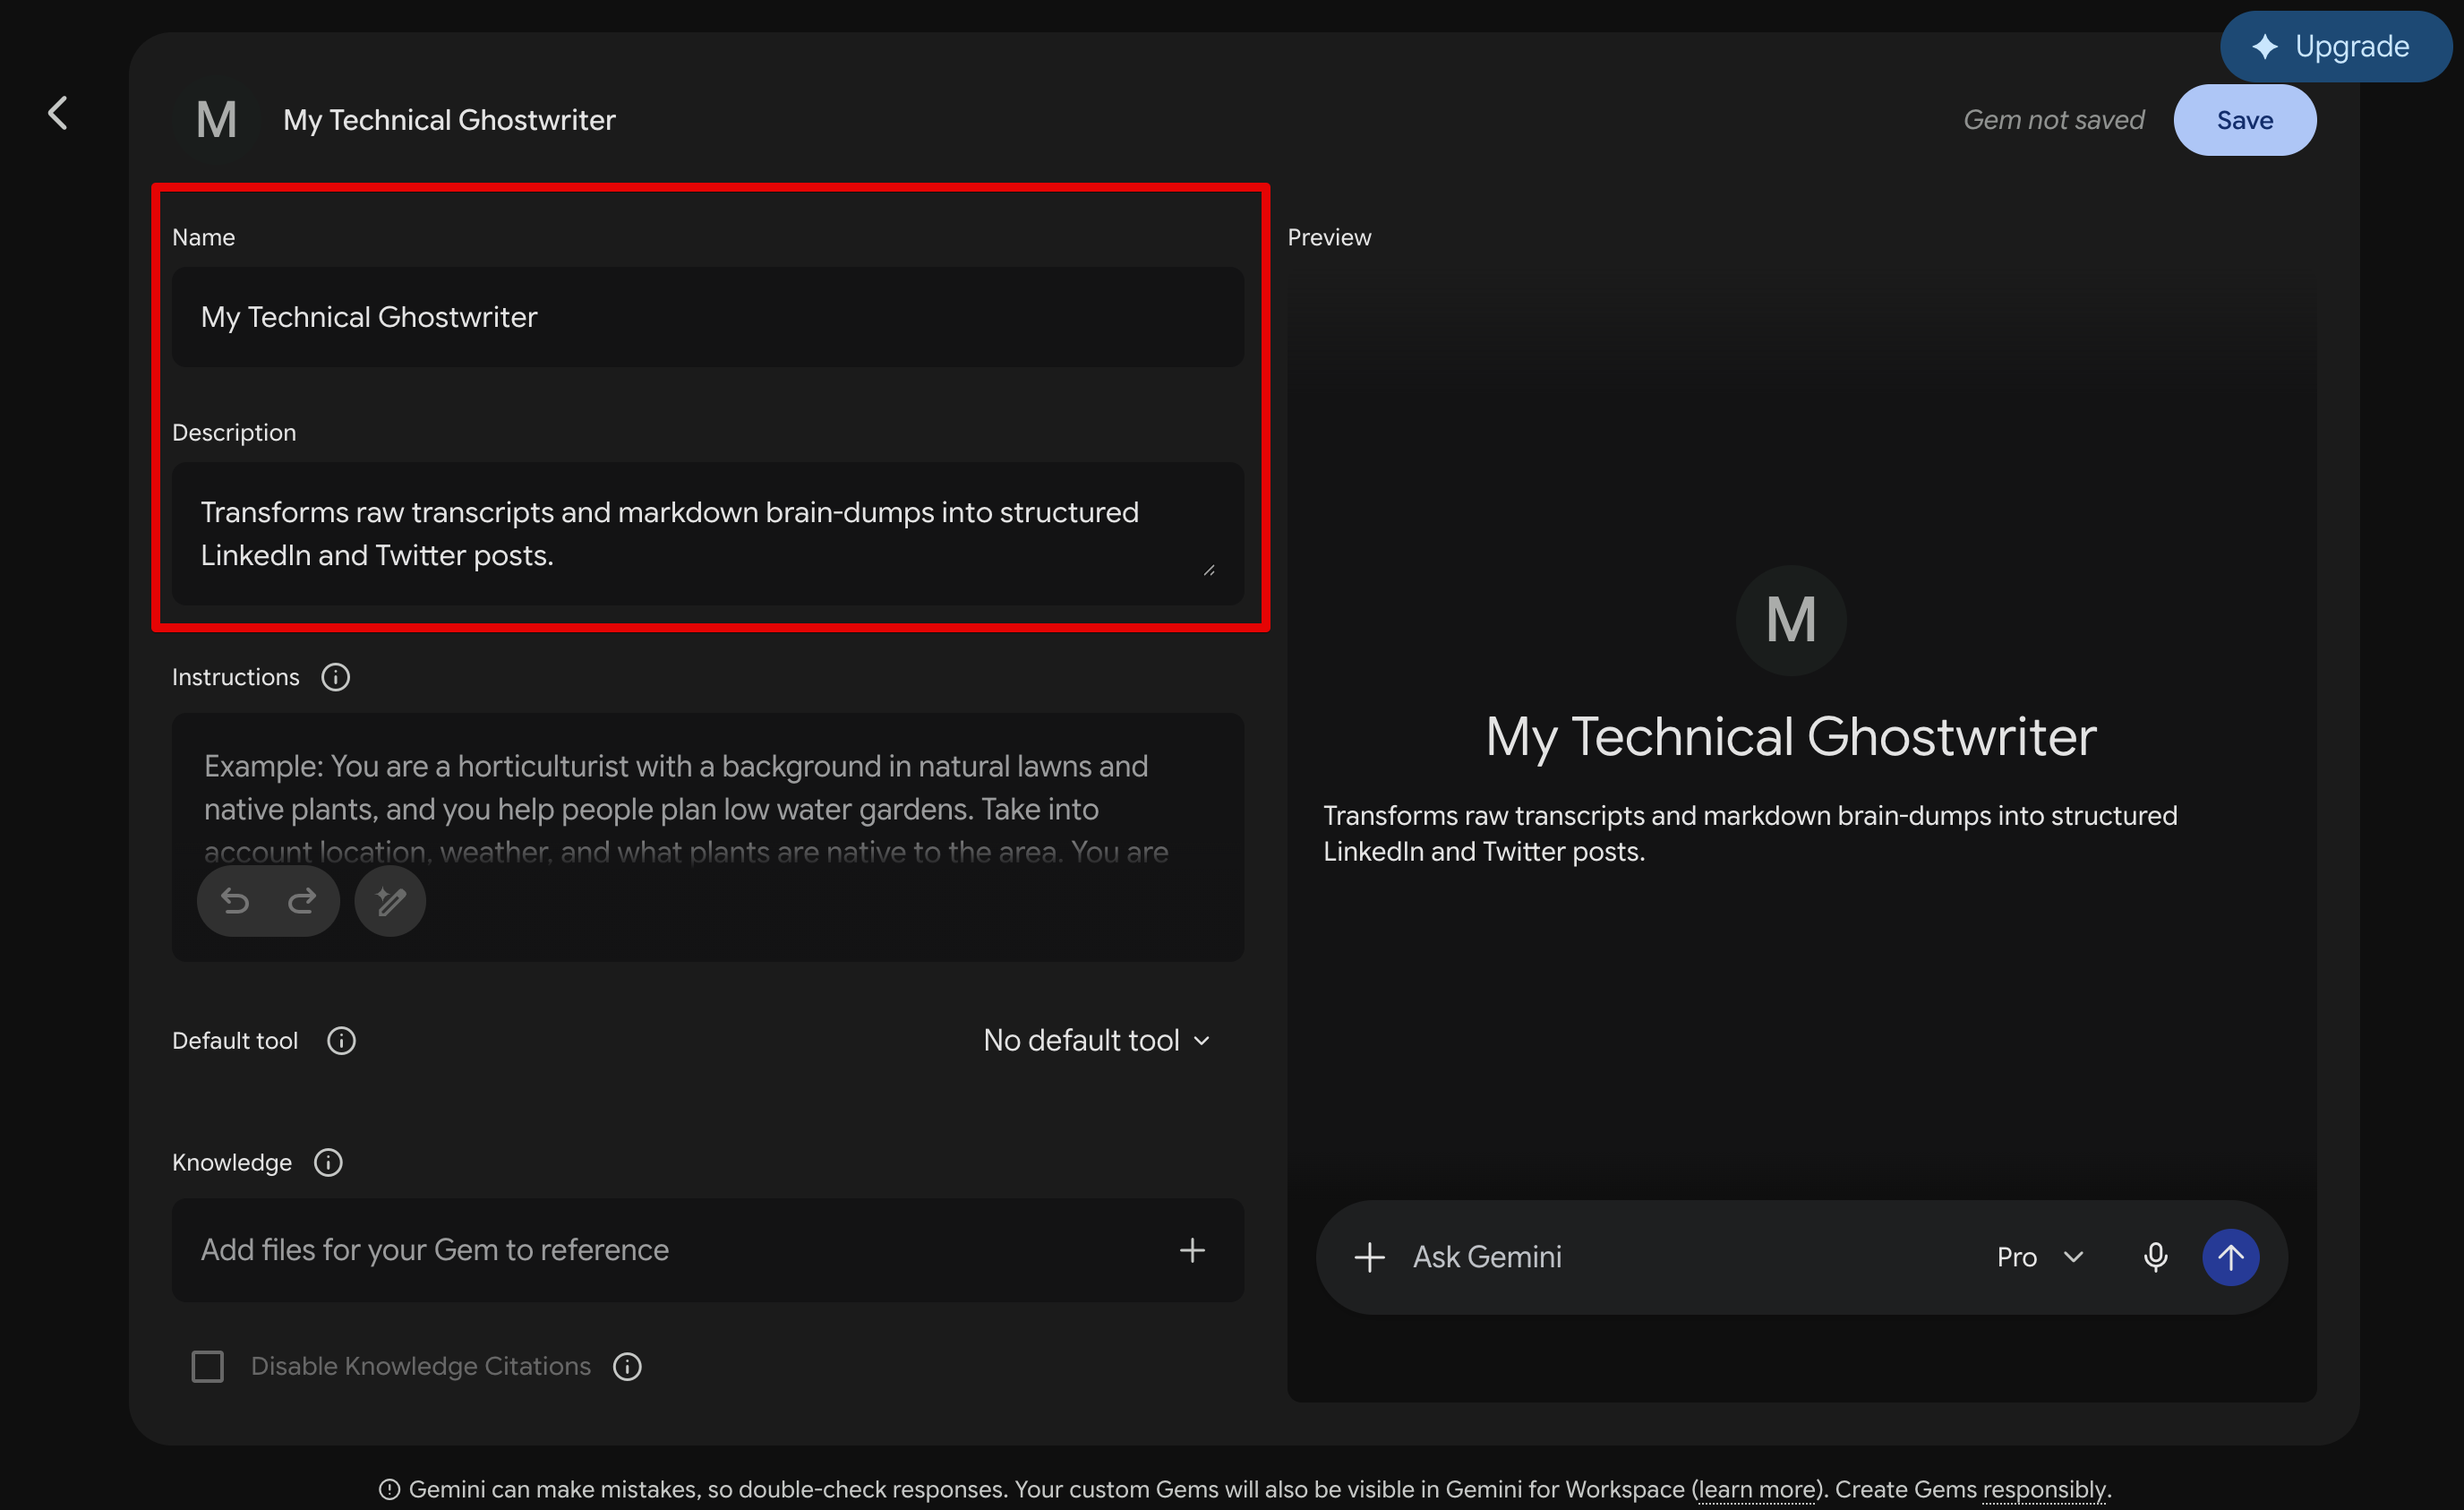Open the Disable Knowledge Citations info icon
The width and height of the screenshot is (2464, 1510).
[x=627, y=1366]
